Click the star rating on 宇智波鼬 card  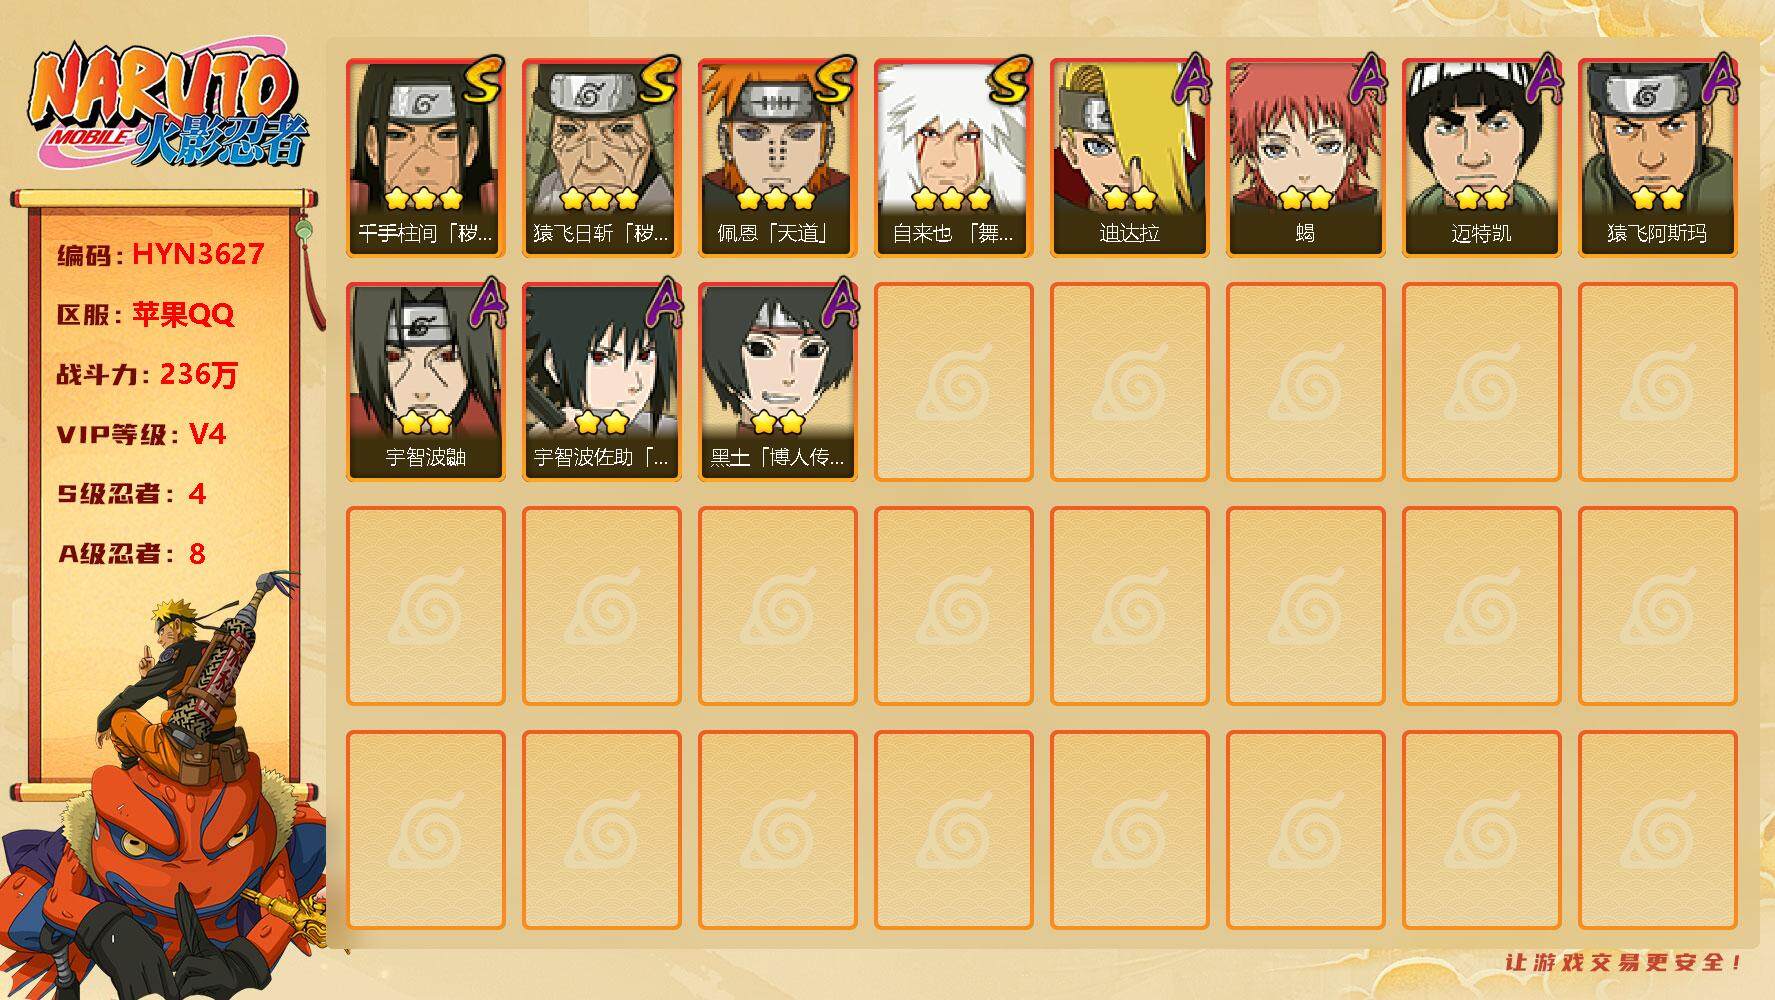[426, 422]
